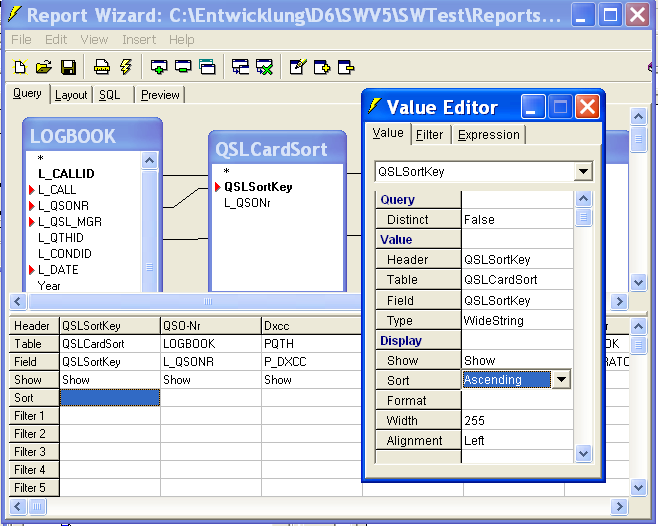Open the SQL tab
Viewport: 658px width, 526px height.
click(109, 95)
